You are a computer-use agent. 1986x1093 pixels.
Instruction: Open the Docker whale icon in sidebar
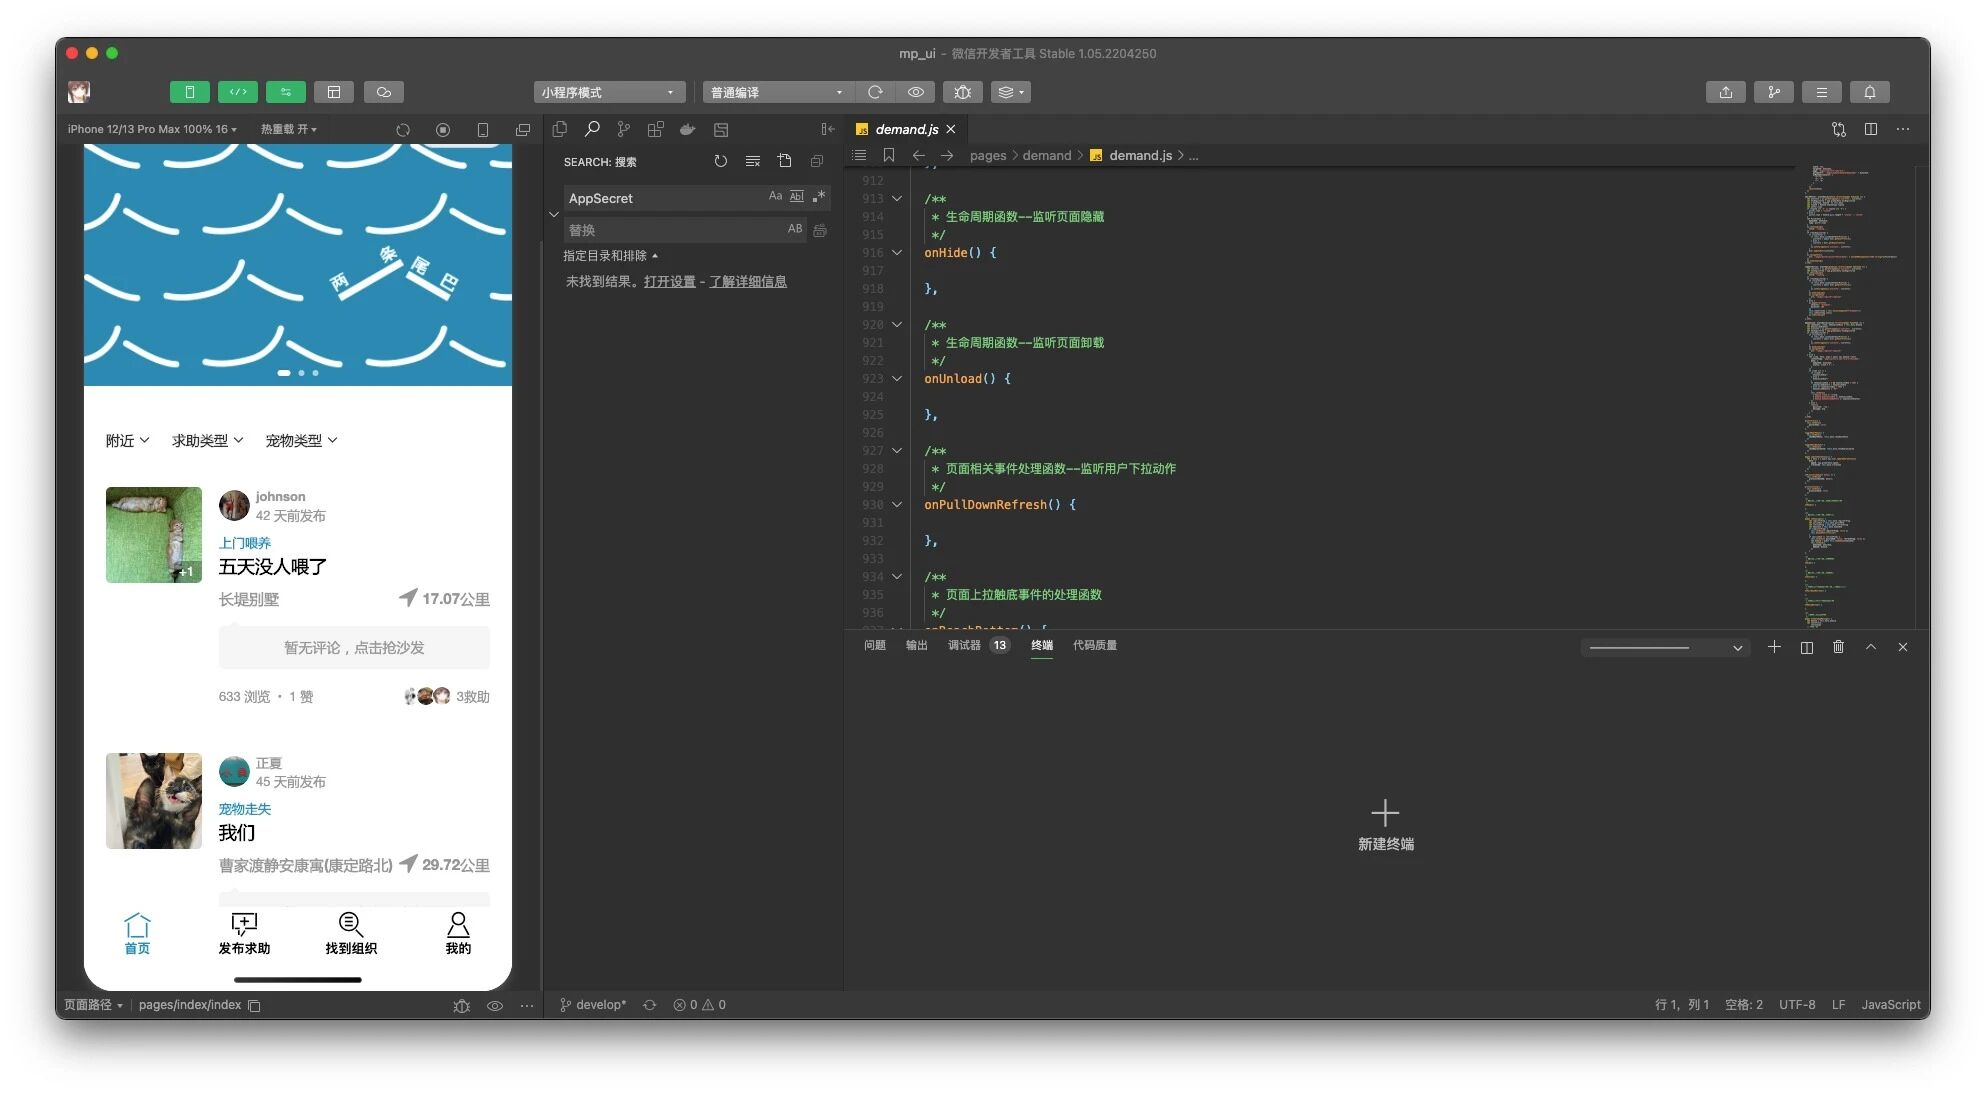click(687, 129)
